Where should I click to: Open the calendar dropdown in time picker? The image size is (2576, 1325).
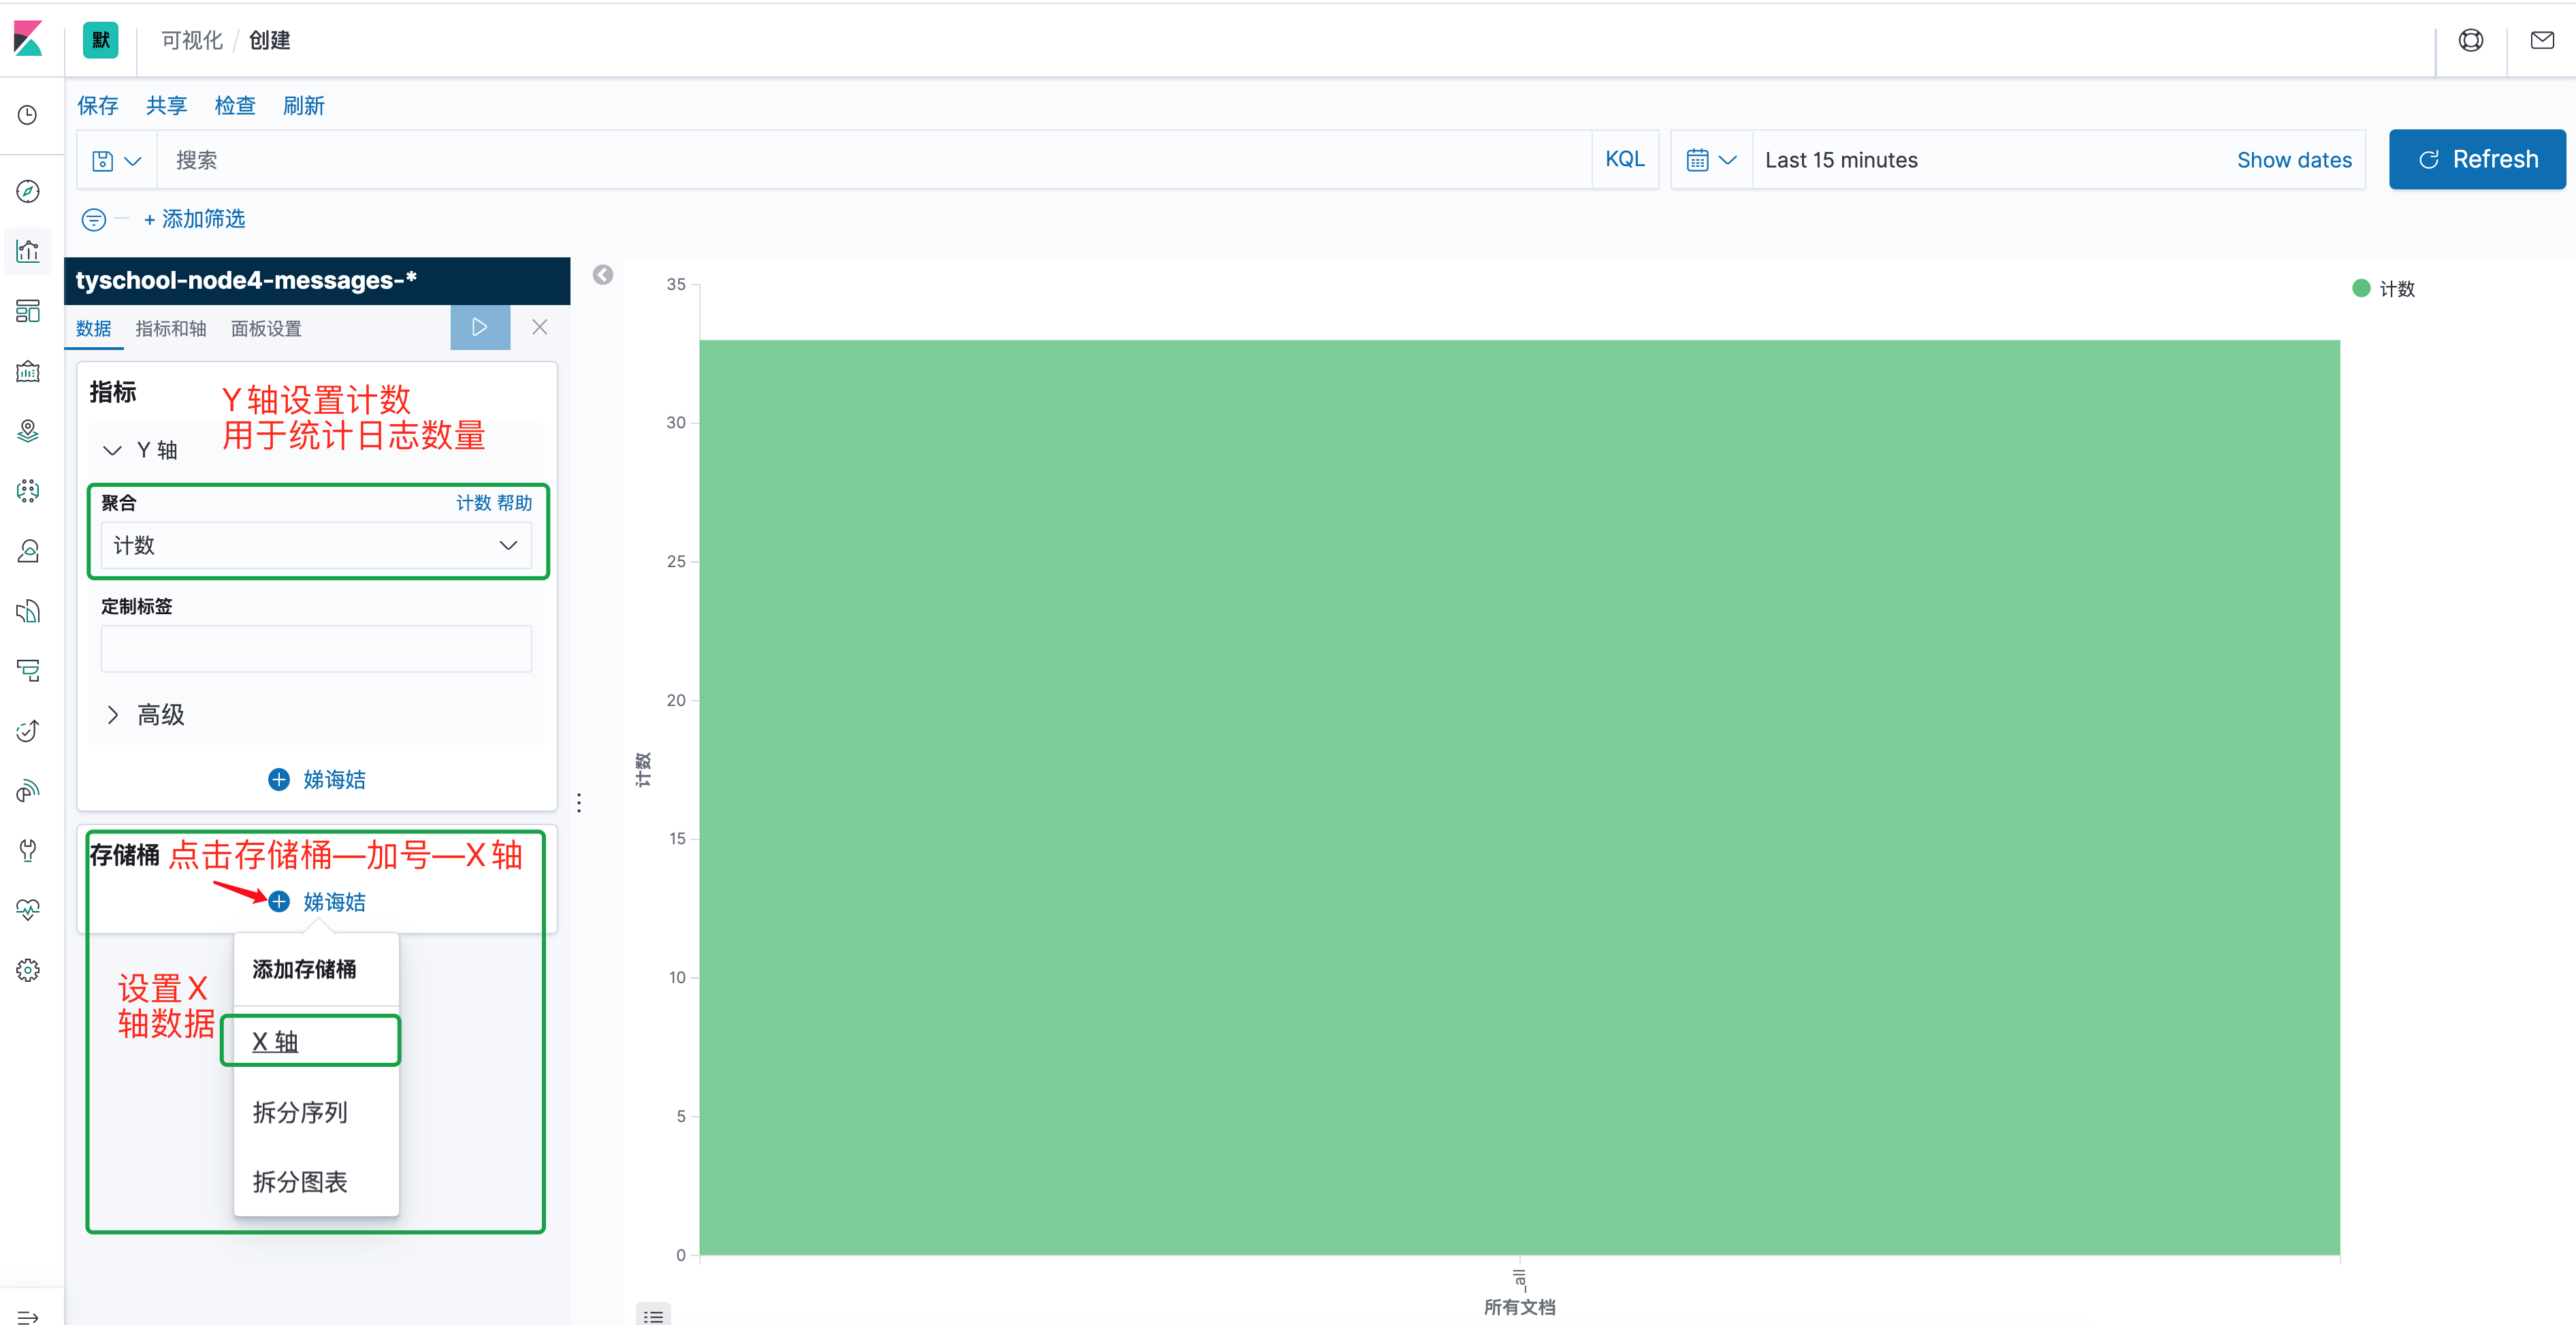pos(1710,159)
